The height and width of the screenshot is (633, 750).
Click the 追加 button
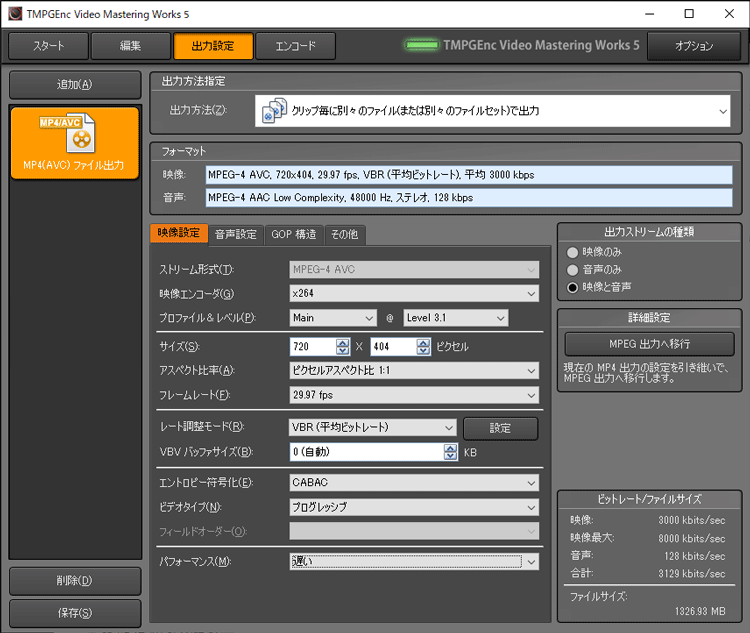point(74,85)
